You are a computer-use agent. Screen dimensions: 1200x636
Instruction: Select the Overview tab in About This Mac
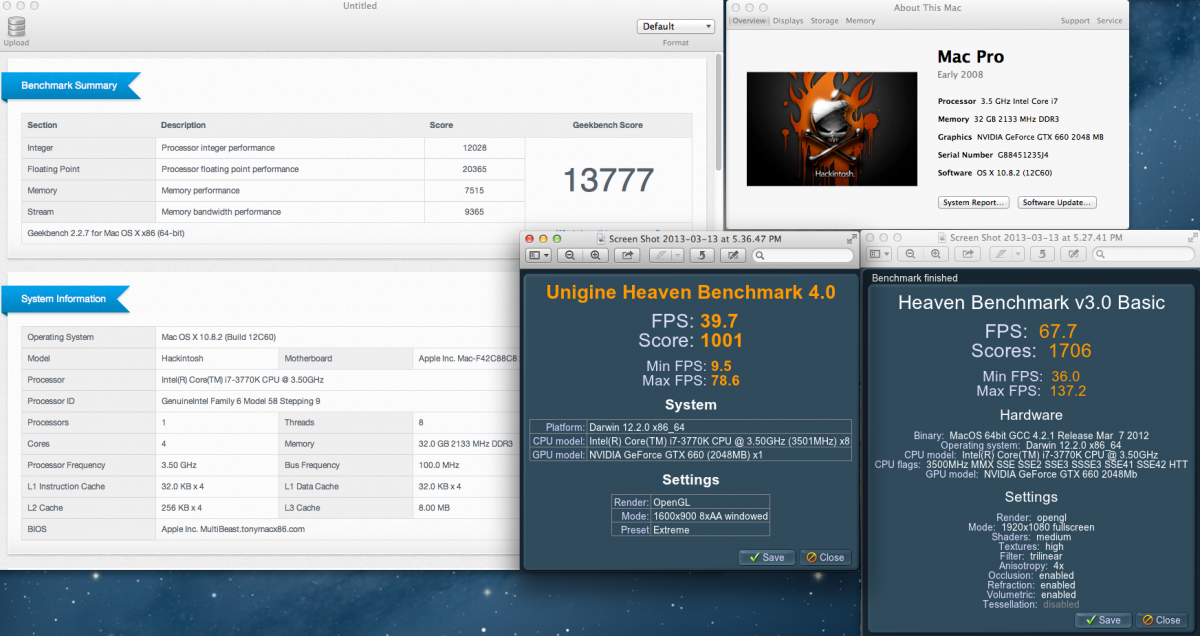tap(749, 21)
